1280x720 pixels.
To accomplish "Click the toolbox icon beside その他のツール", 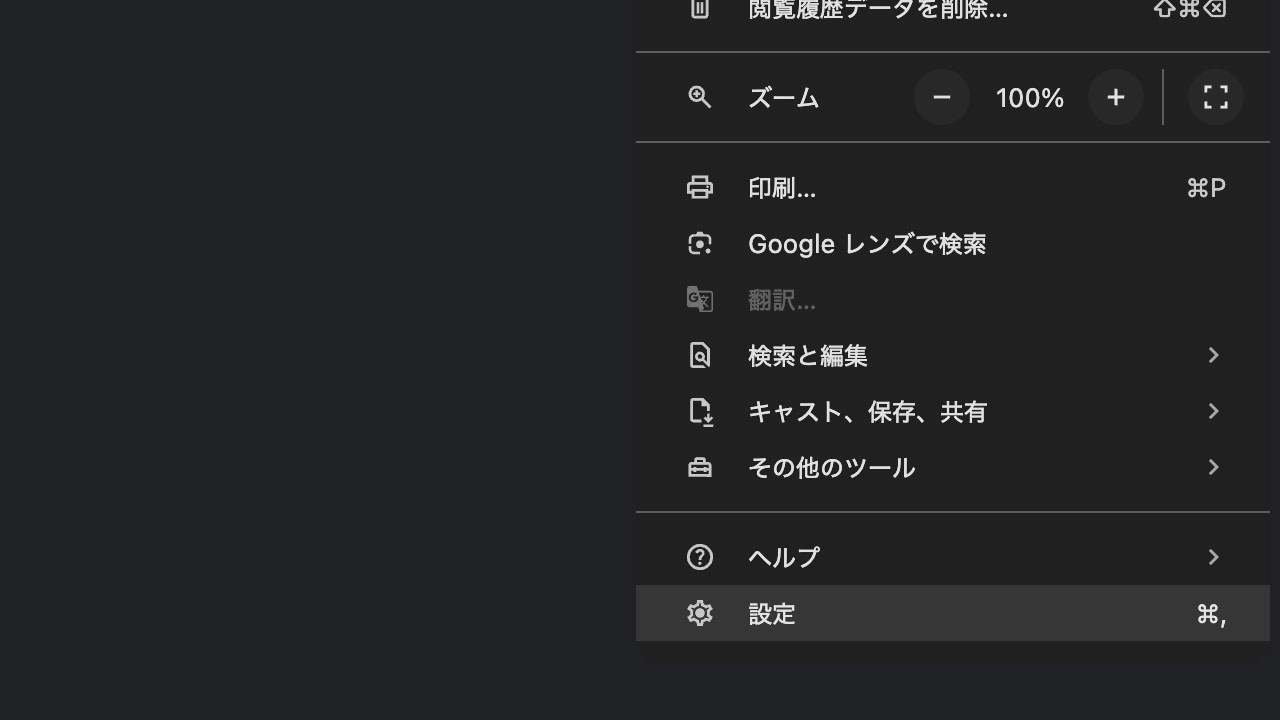I will [x=700, y=468].
